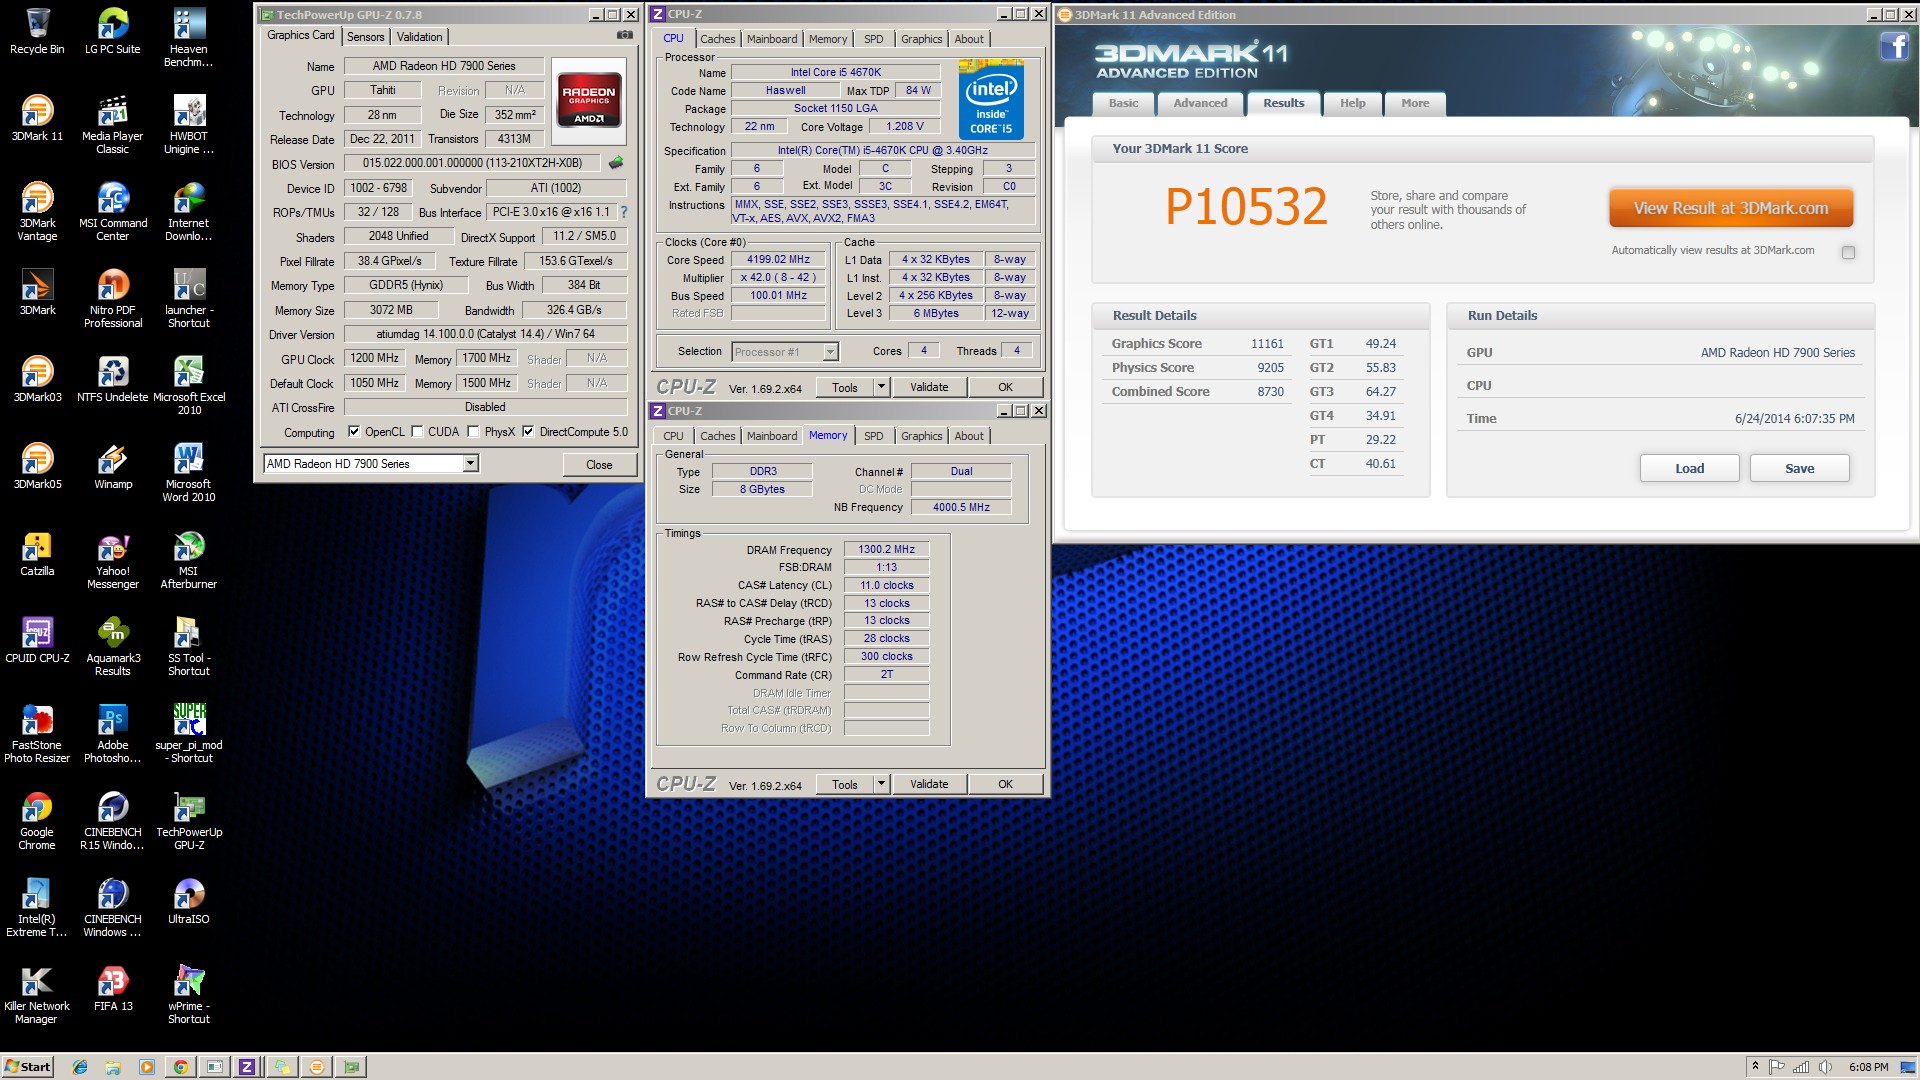Open the LG PC Suite desktop icon
The width and height of the screenshot is (1920, 1080).
(113, 31)
